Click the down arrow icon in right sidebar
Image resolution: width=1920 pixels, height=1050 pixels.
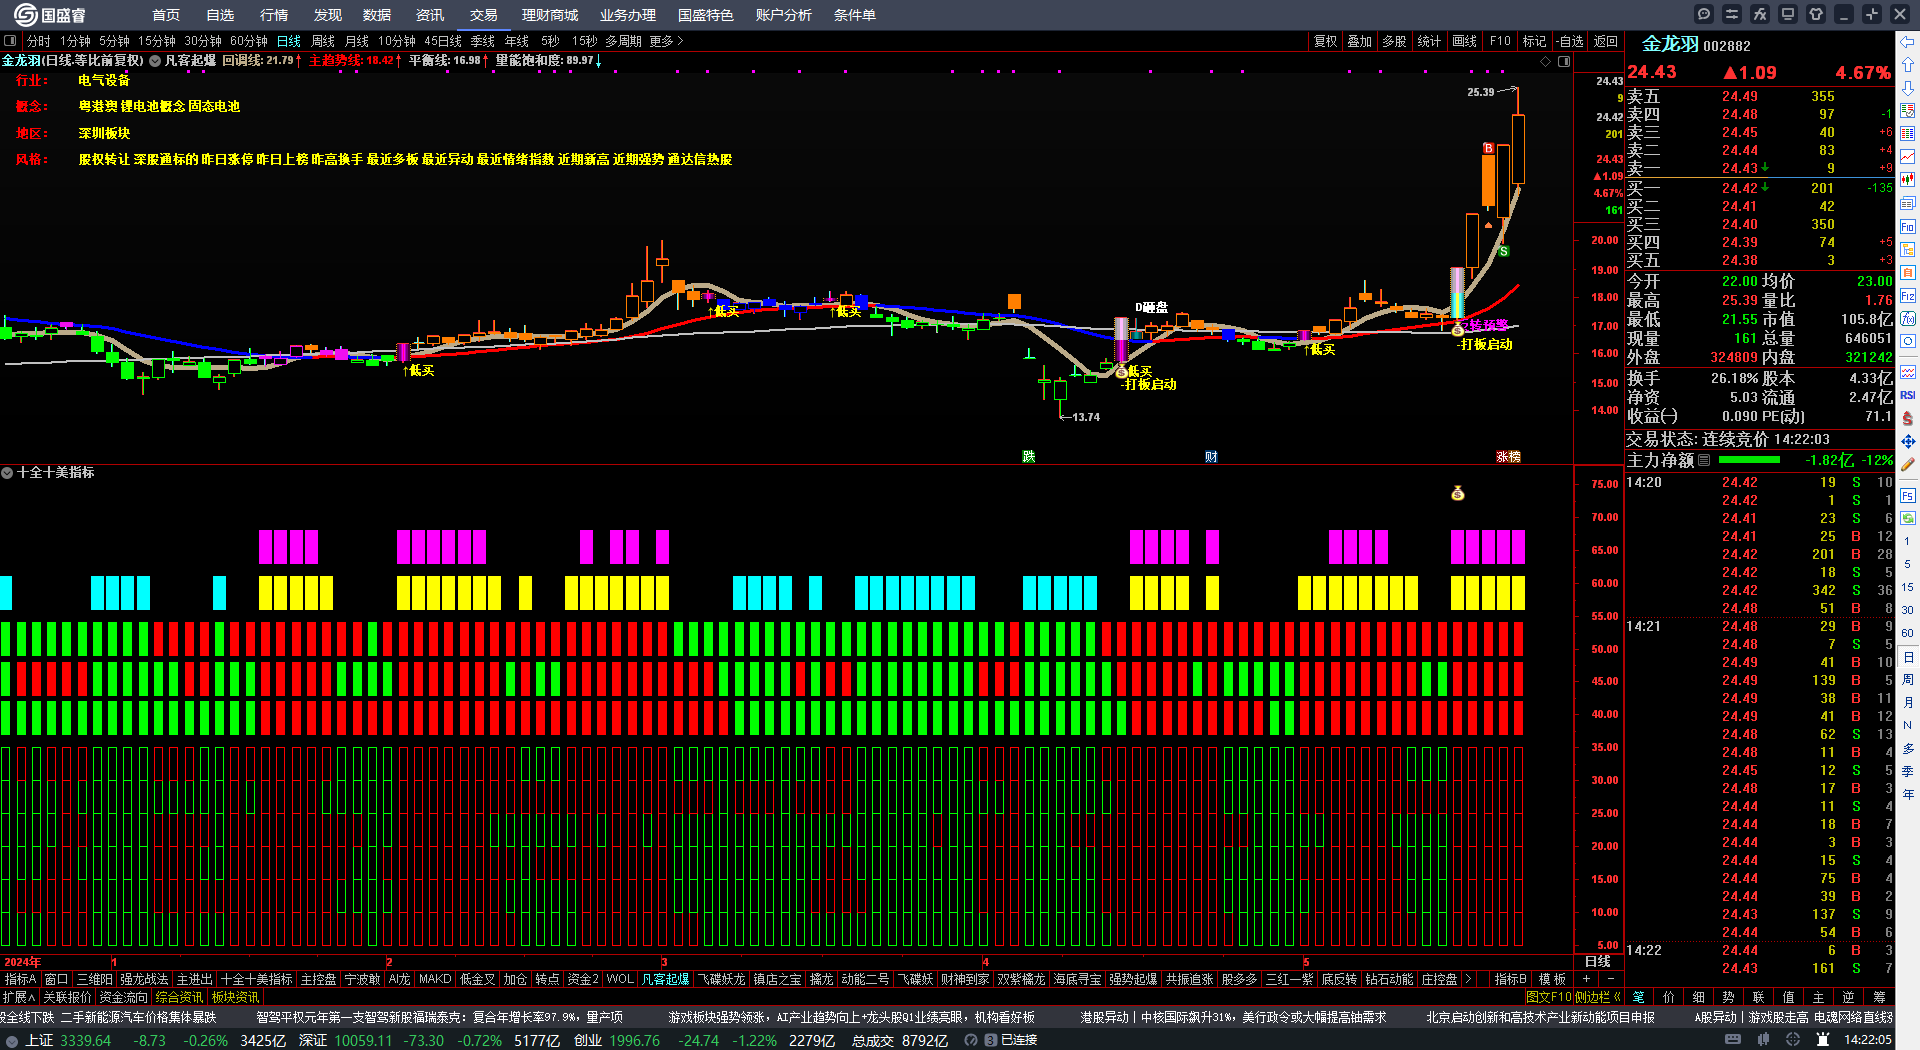1908,88
